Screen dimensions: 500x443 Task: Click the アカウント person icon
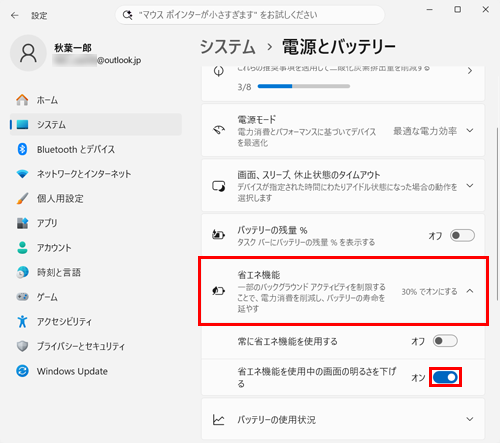coord(22,248)
